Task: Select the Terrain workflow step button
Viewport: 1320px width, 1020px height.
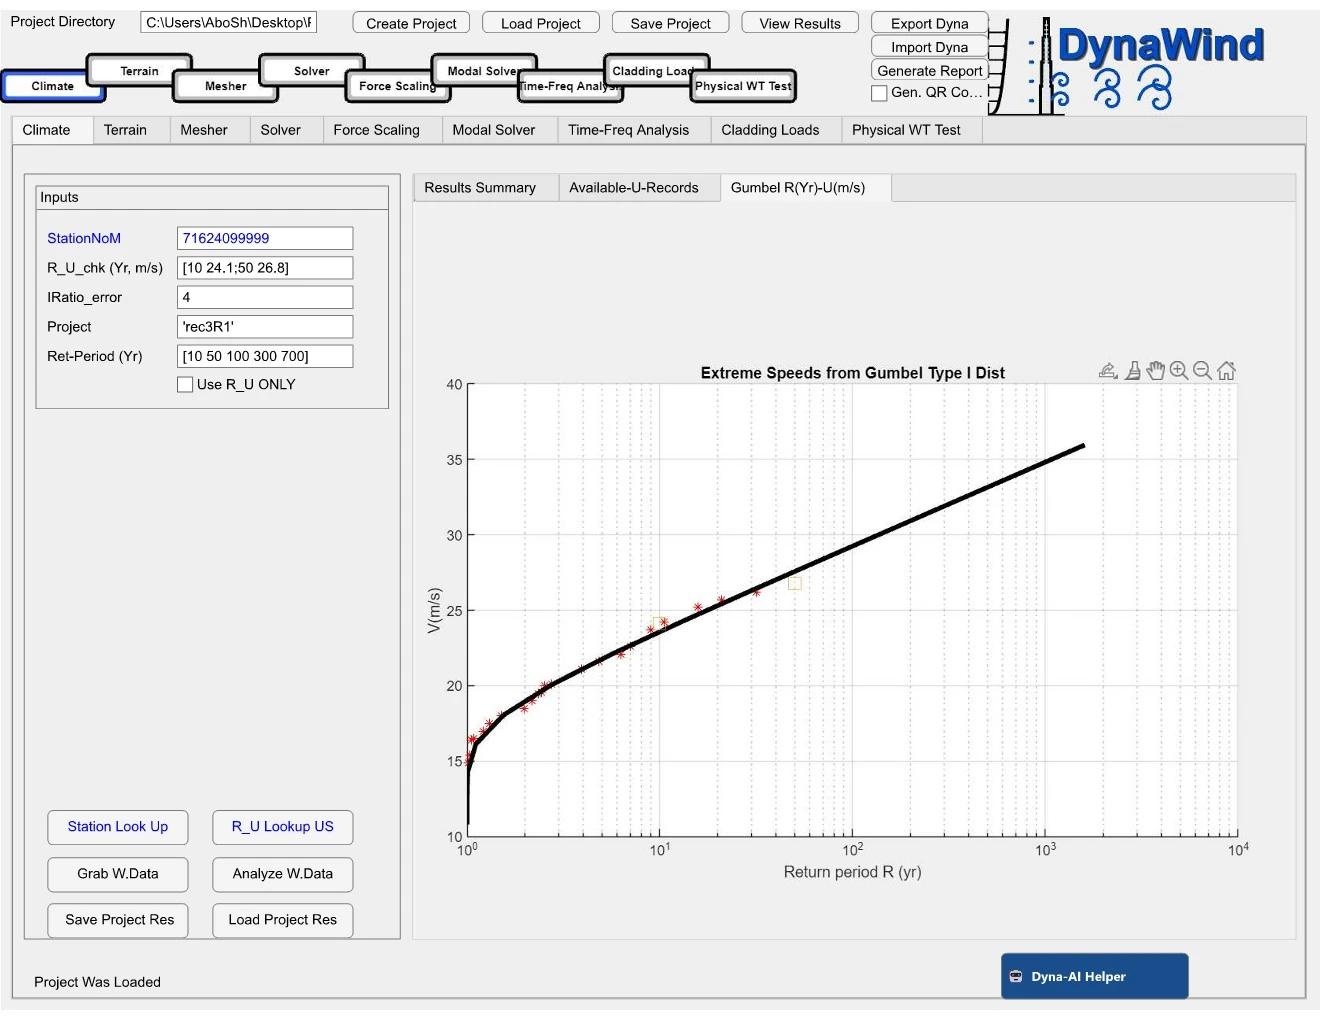Action: 139,71
